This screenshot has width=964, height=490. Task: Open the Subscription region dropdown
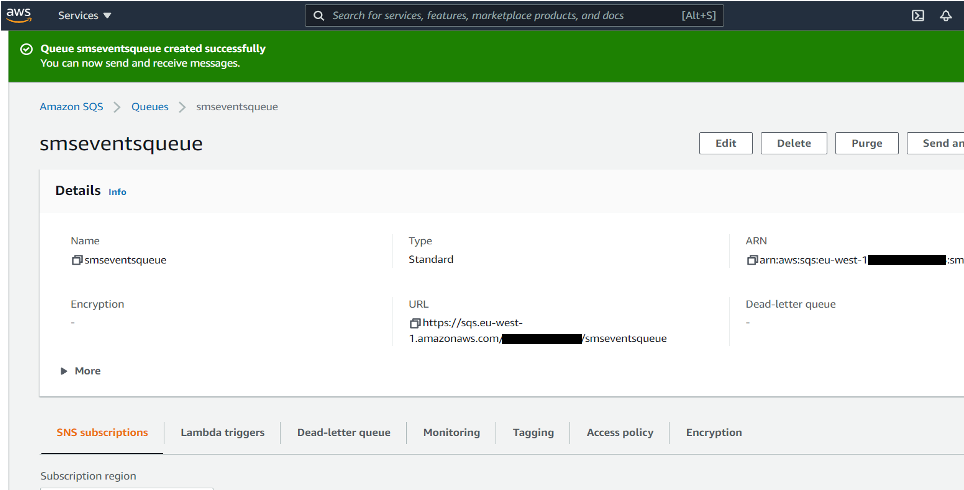click(127, 488)
